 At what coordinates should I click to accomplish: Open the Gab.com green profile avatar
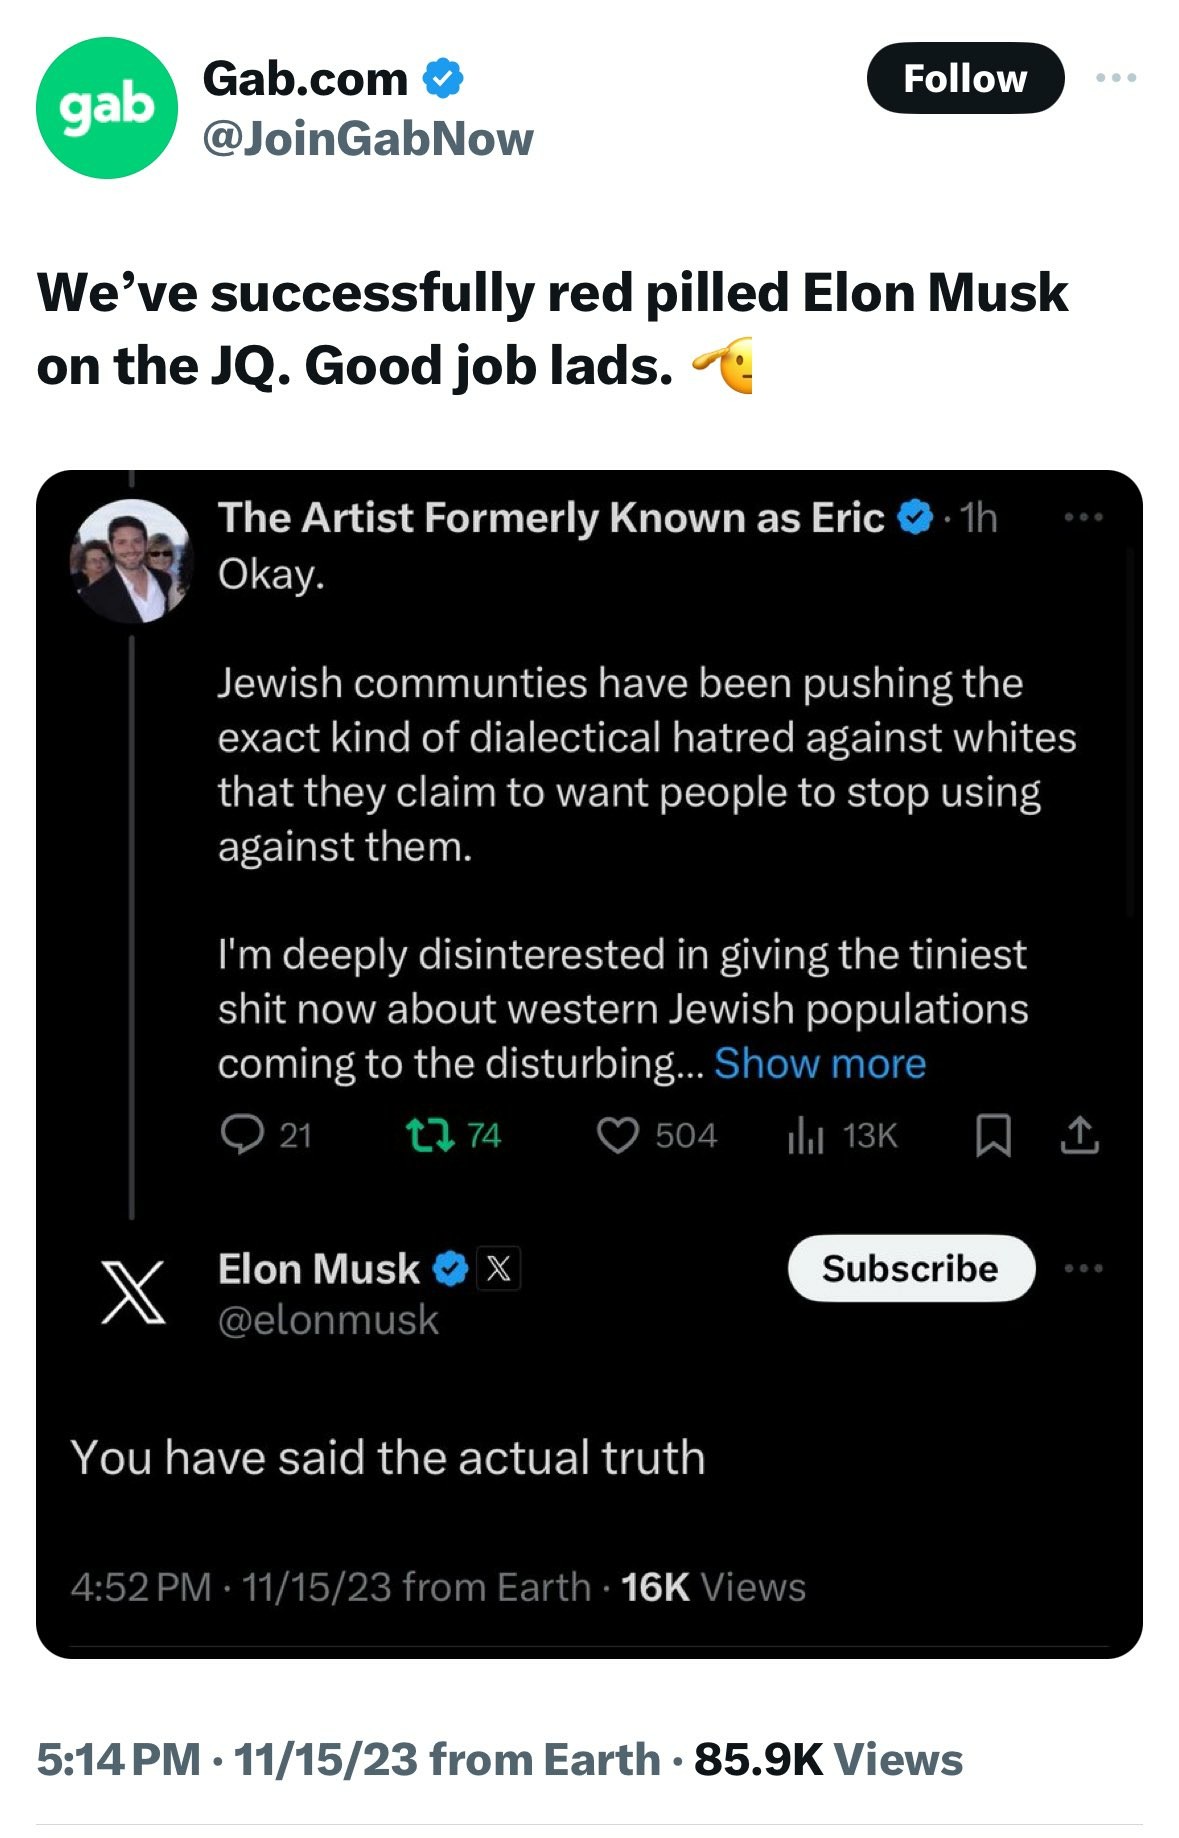pyautogui.click(x=106, y=108)
